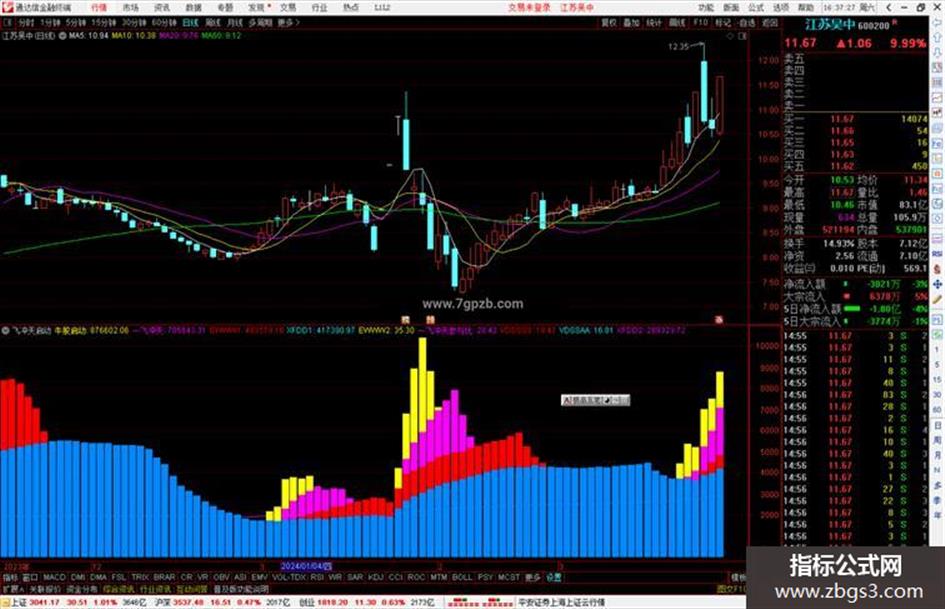
Task: Click the 12.35 high price label
Action: (679, 46)
